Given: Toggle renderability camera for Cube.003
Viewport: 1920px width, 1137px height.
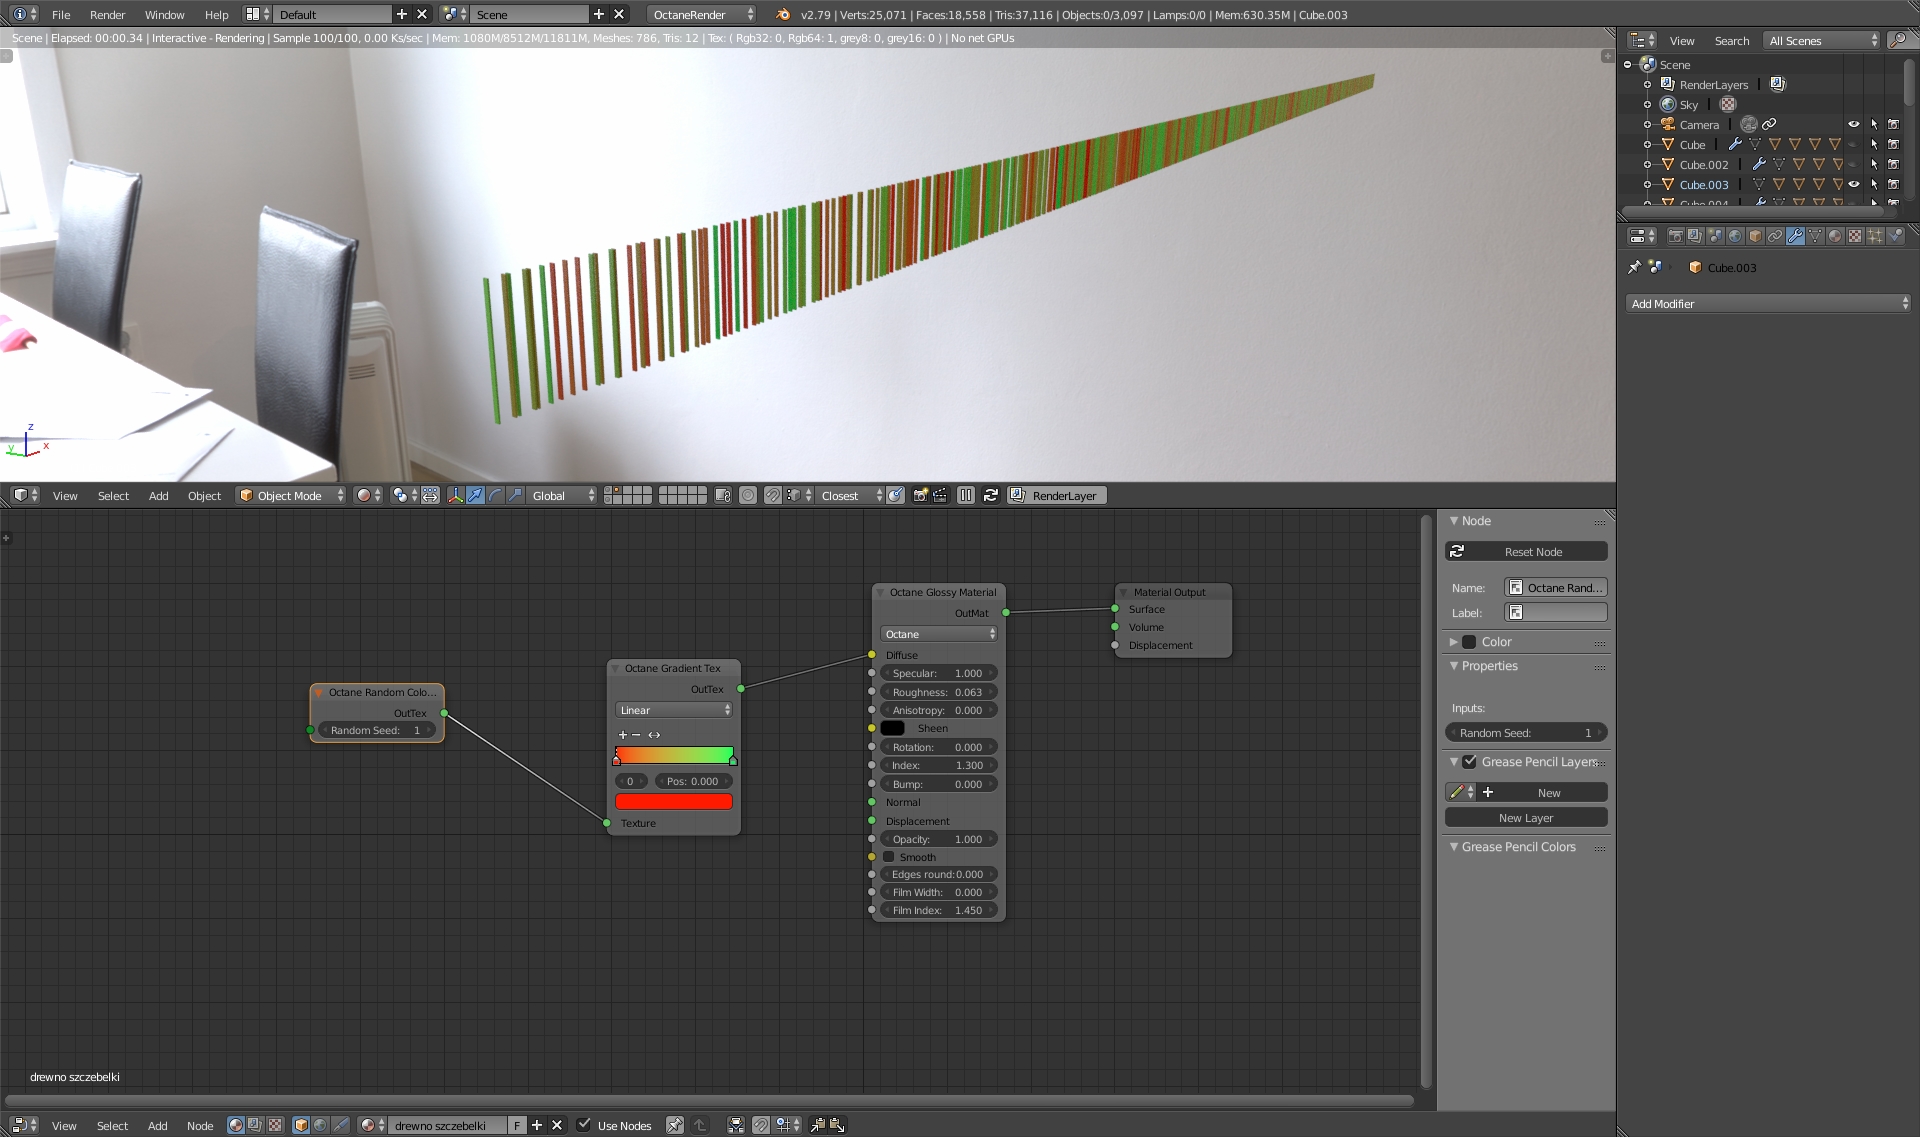Looking at the screenshot, I should tap(1893, 184).
